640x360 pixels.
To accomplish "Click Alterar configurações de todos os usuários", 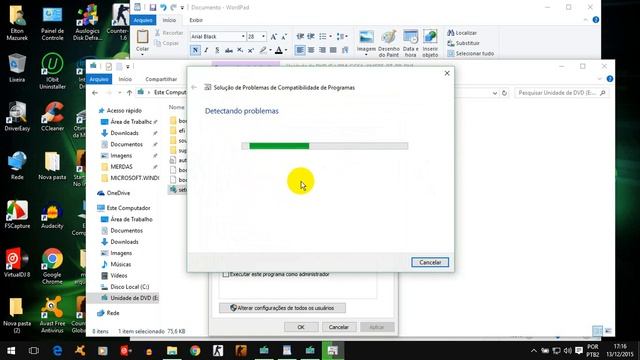I will click(282, 308).
